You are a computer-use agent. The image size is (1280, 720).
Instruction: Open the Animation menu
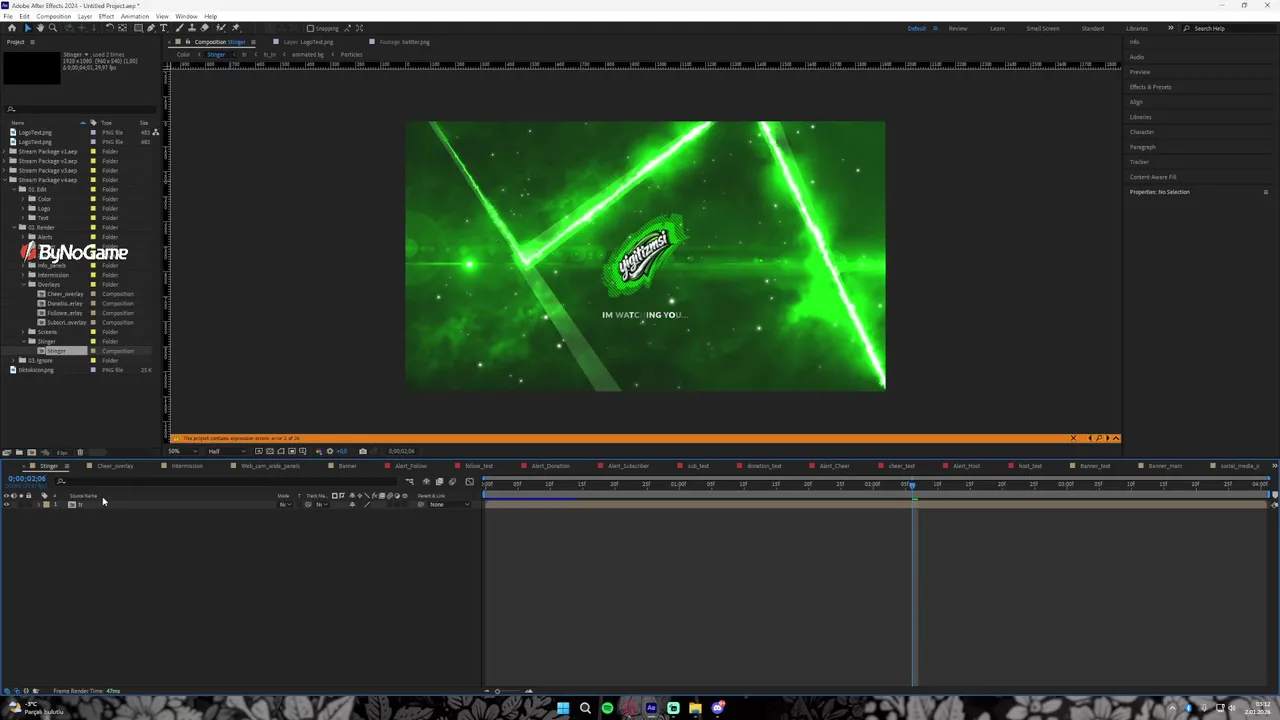134,16
